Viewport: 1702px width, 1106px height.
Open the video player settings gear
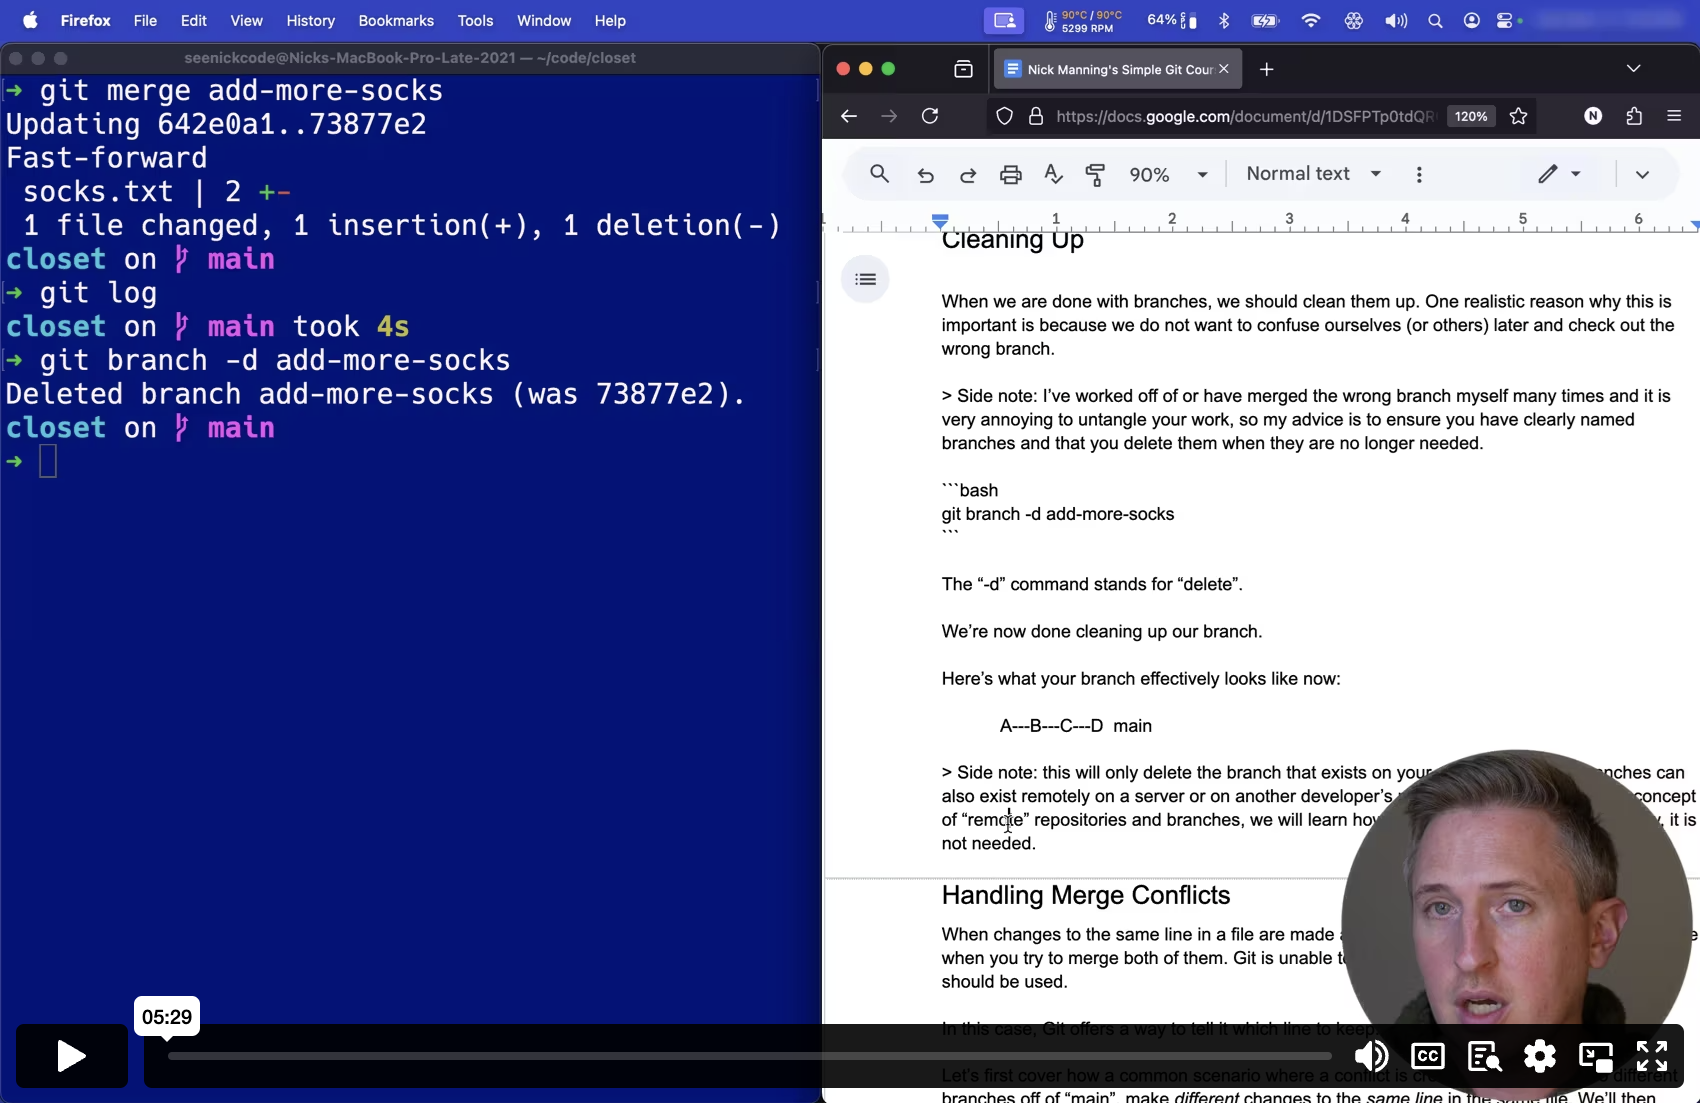click(x=1540, y=1057)
